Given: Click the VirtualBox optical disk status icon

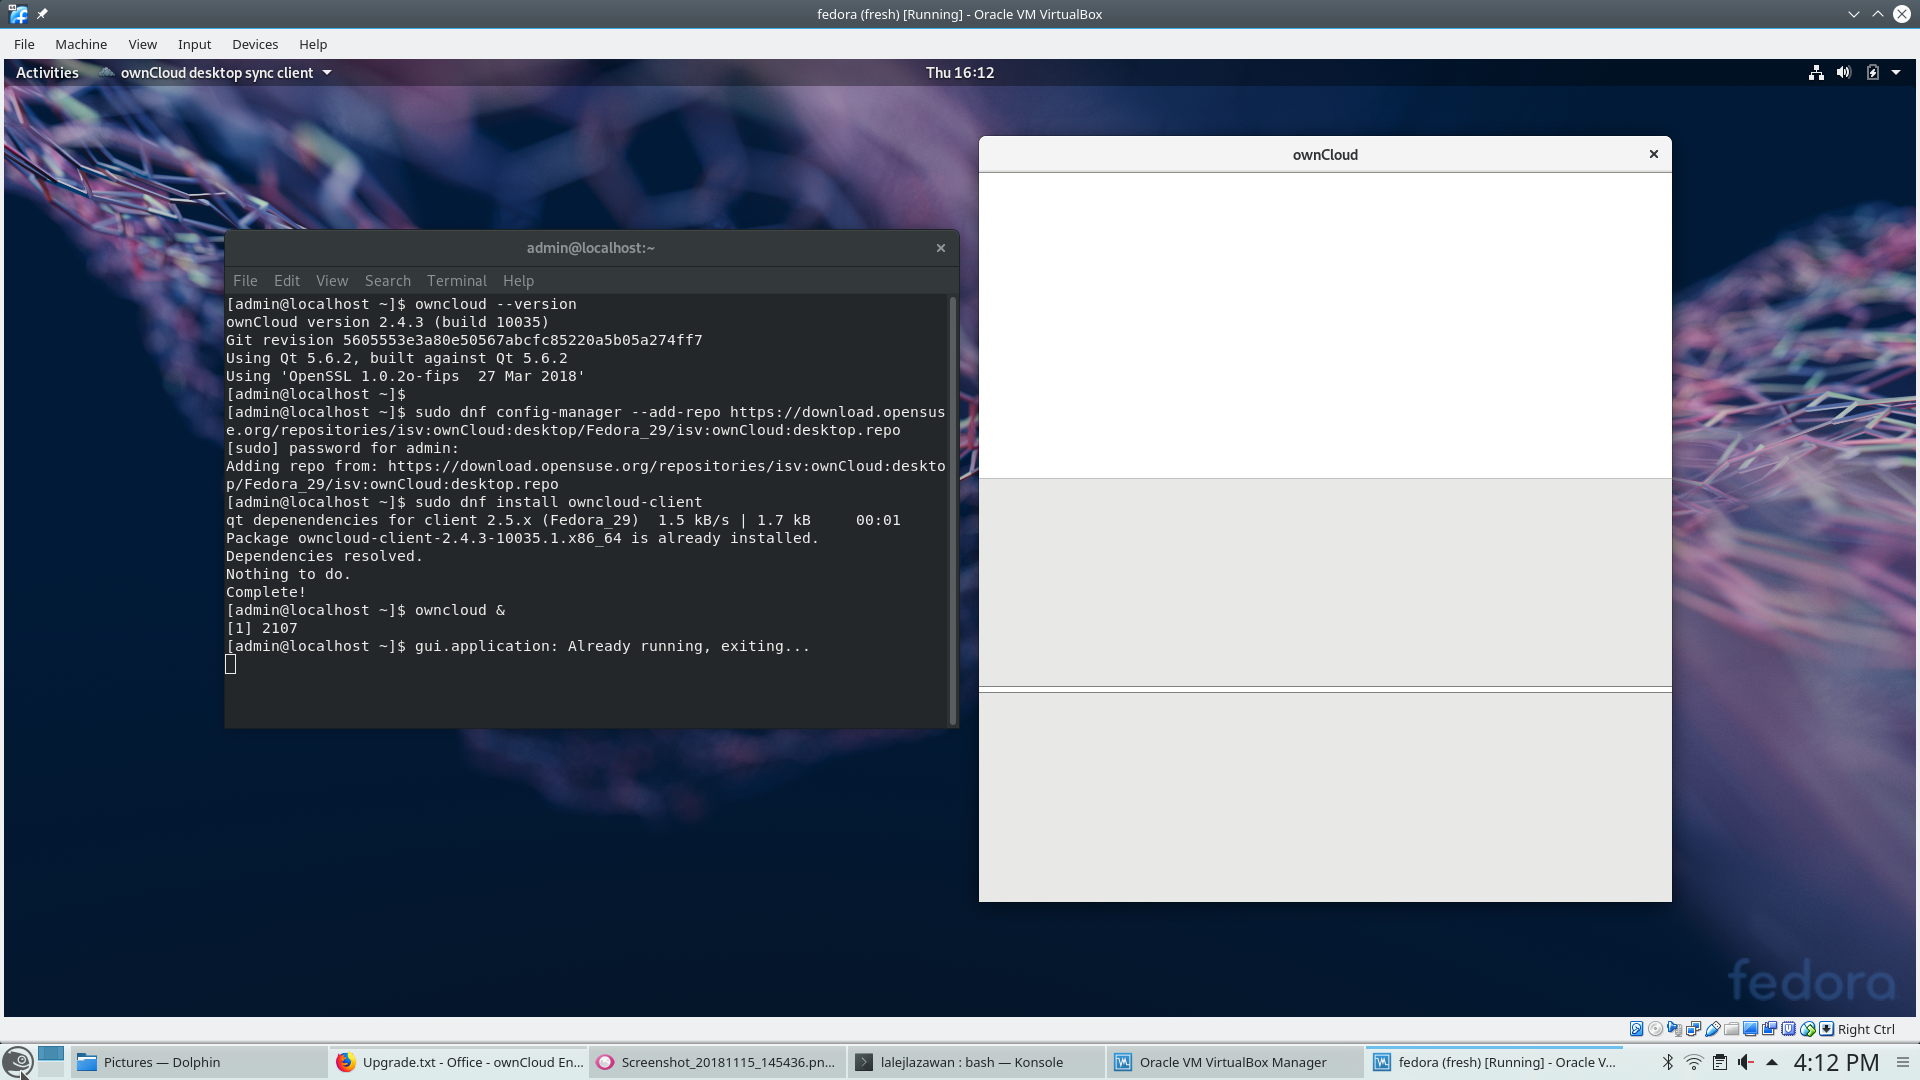Looking at the screenshot, I should pyautogui.click(x=1655, y=1029).
